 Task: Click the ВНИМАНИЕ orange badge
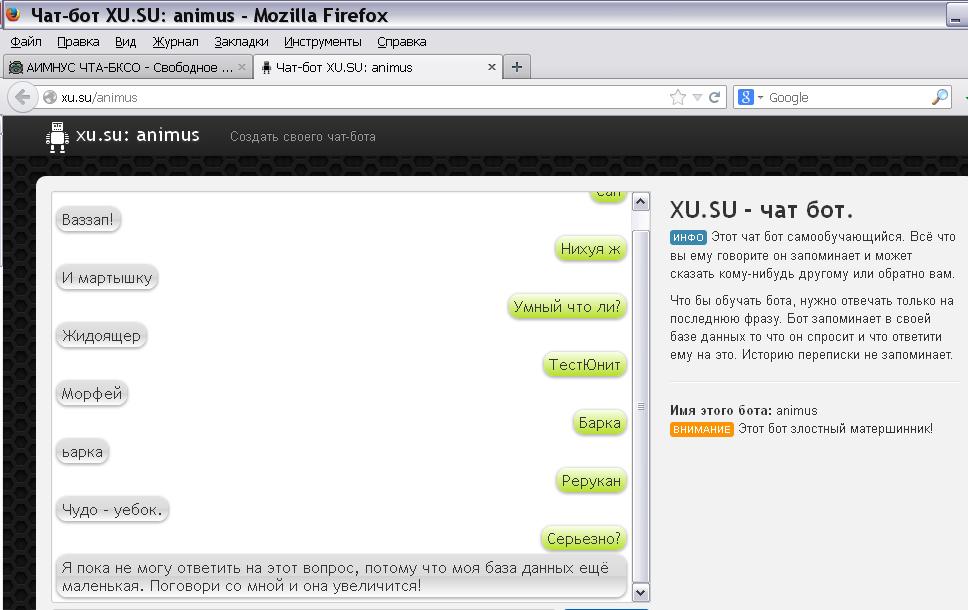702,429
